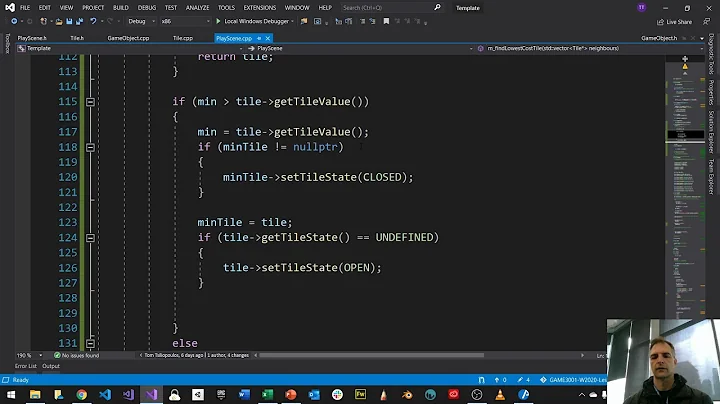Expand the Local Windows Debugger dropdown arrow
The image size is (720, 404).
pos(292,22)
